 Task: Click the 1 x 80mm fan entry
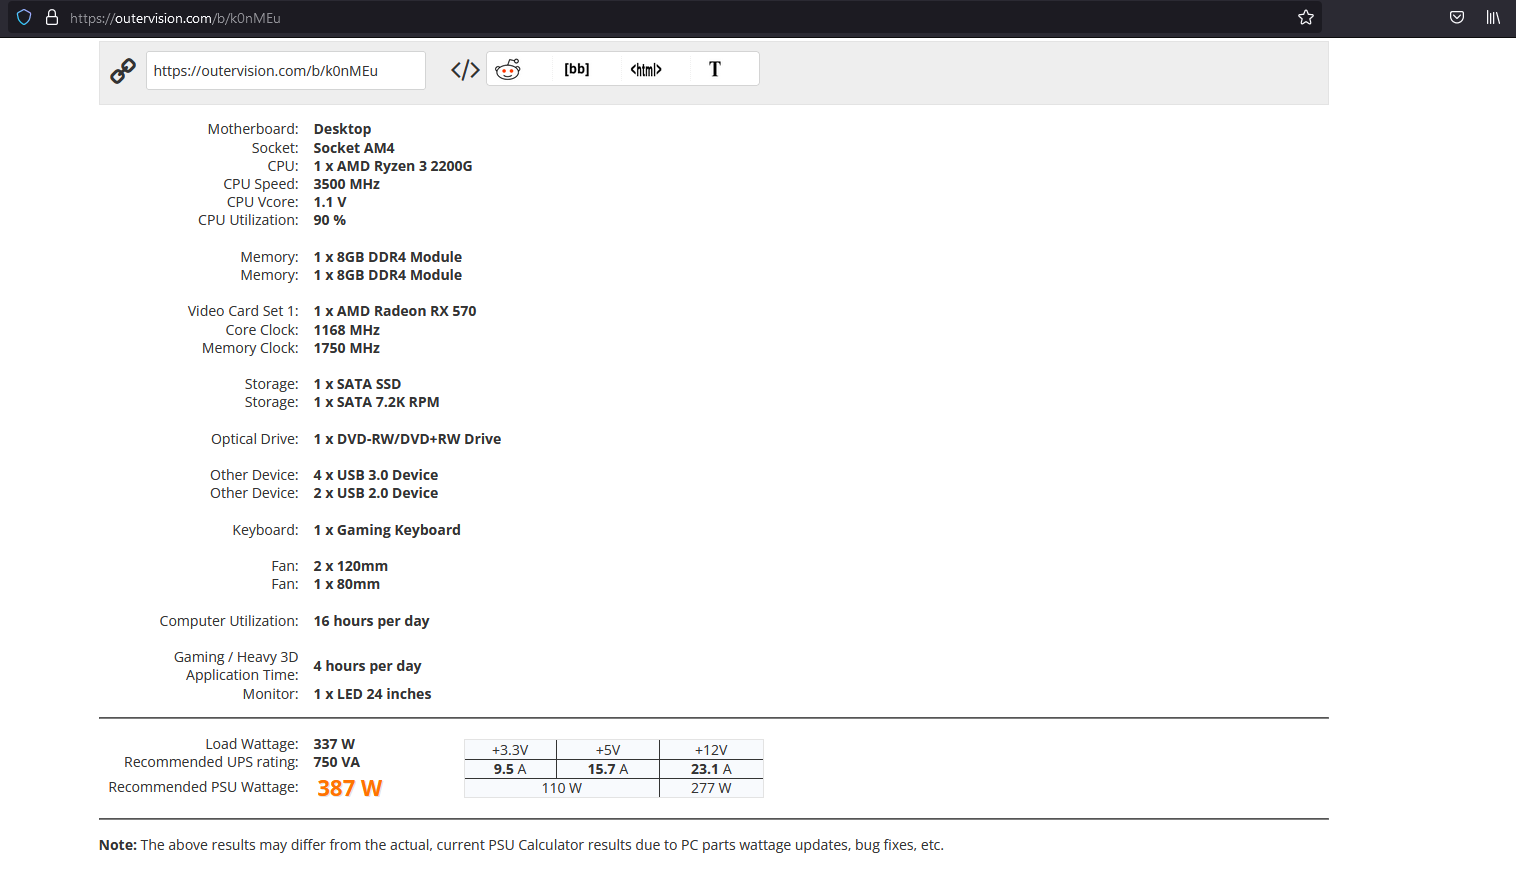click(347, 584)
